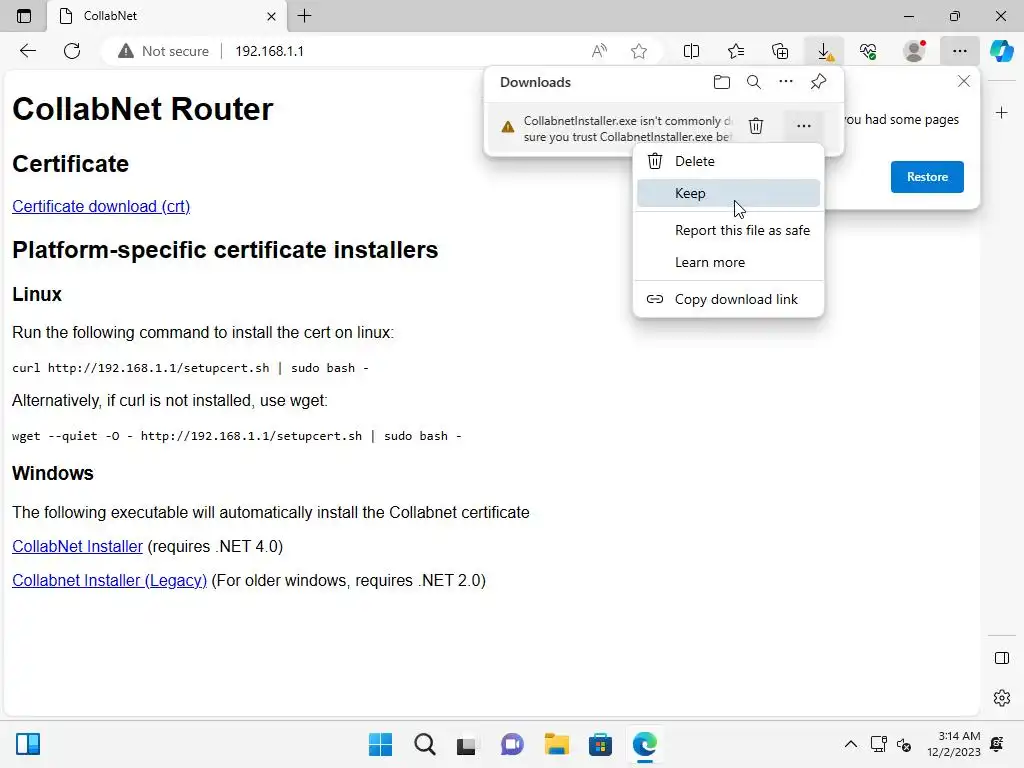Click the Restore button

click(927, 177)
